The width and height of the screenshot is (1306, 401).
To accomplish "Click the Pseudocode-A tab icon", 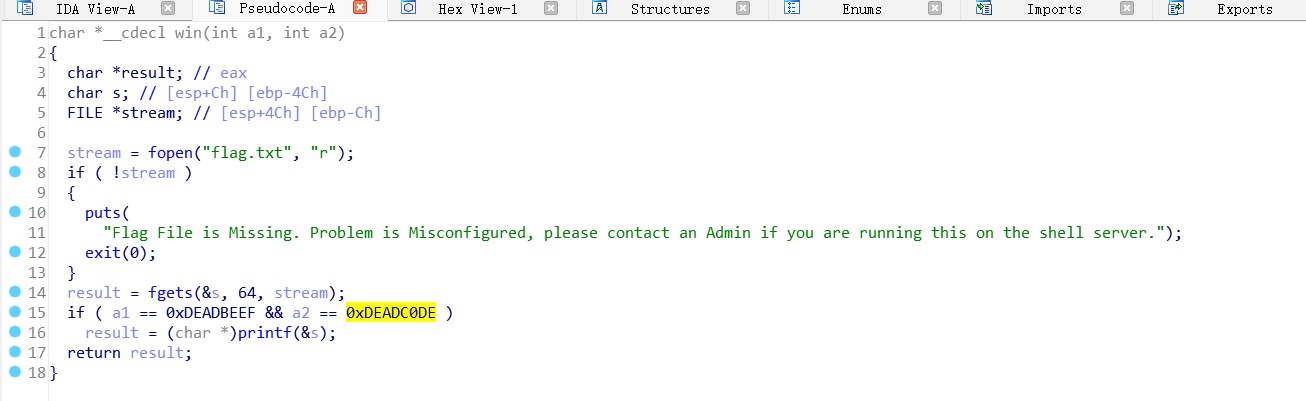I will coord(216,9).
